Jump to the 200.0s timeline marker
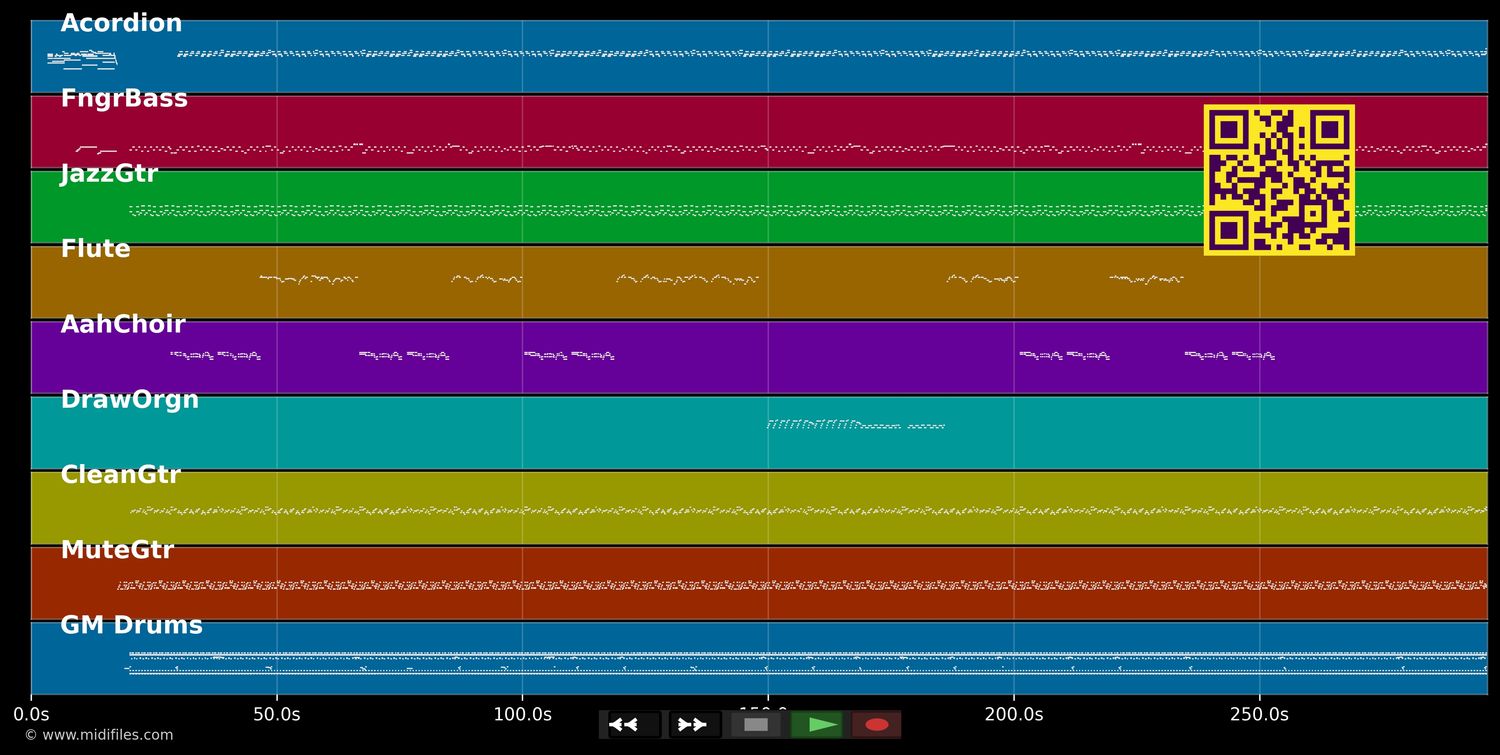This screenshot has height=755, width=1500. coord(1014,714)
